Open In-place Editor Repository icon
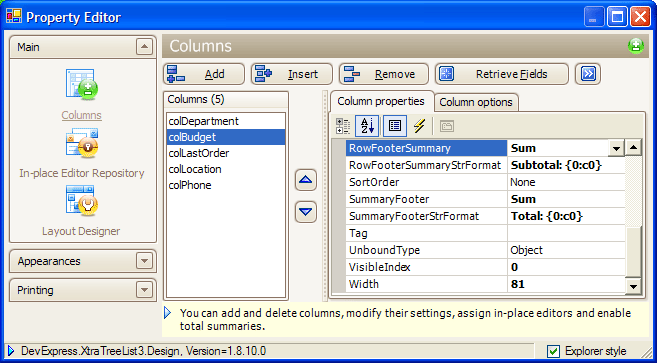 (x=82, y=143)
